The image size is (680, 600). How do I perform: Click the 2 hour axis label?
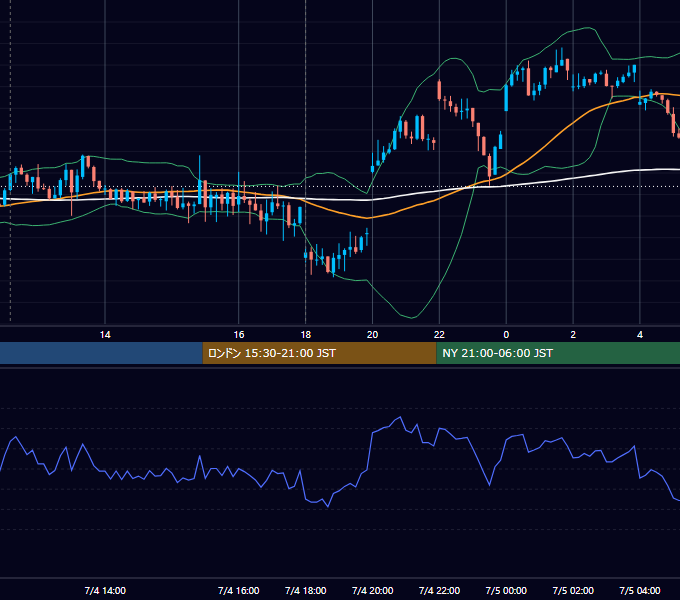tap(573, 335)
